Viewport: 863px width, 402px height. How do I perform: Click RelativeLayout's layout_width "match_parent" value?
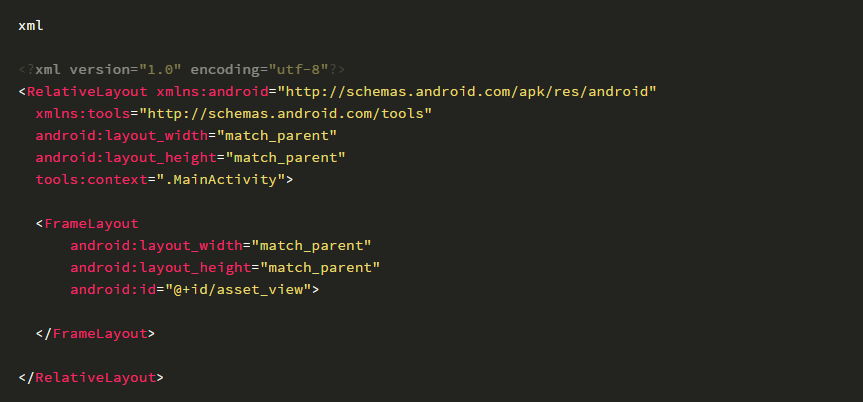point(278,136)
